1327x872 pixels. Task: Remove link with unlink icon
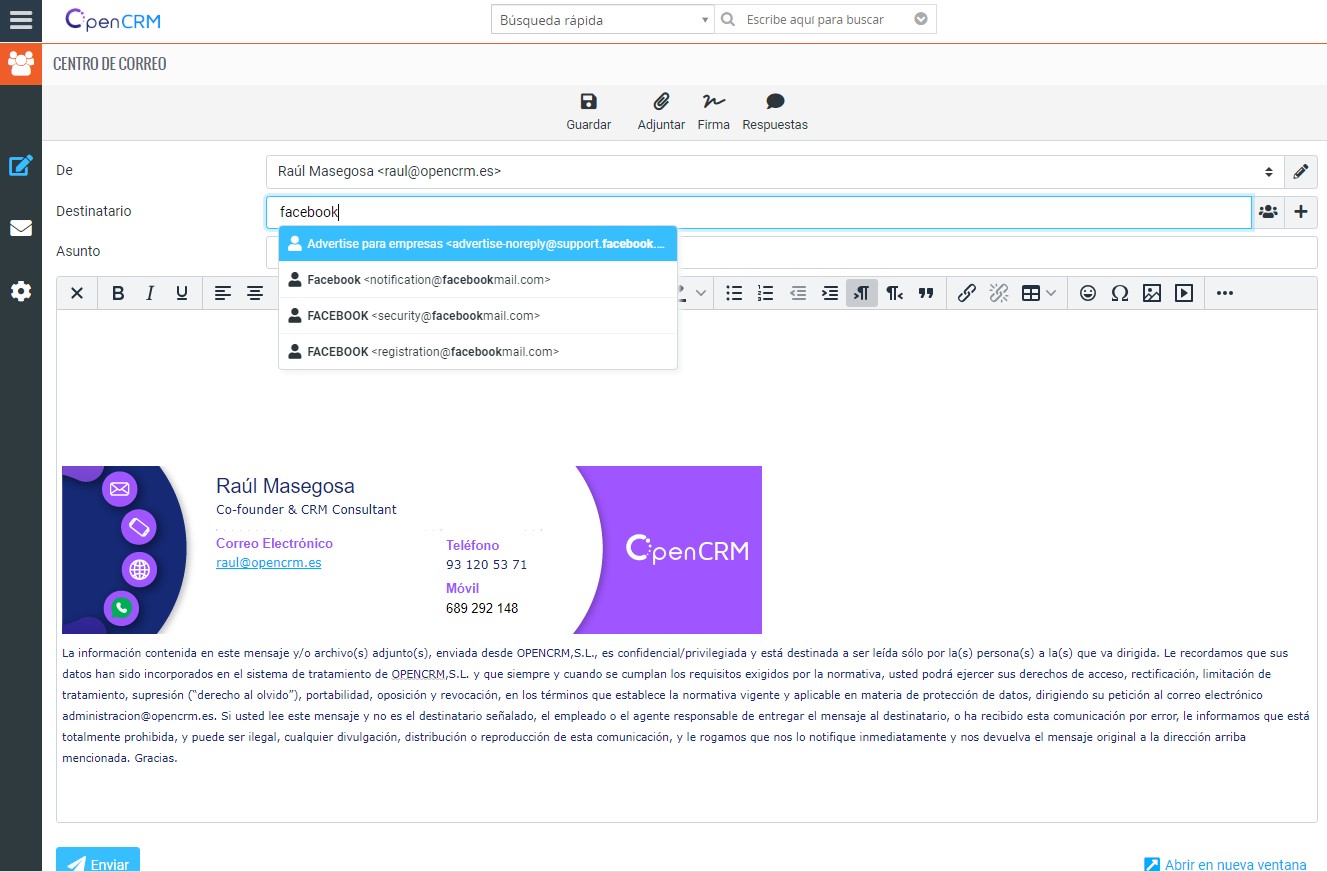pyautogui.click(x=999, y=293)
